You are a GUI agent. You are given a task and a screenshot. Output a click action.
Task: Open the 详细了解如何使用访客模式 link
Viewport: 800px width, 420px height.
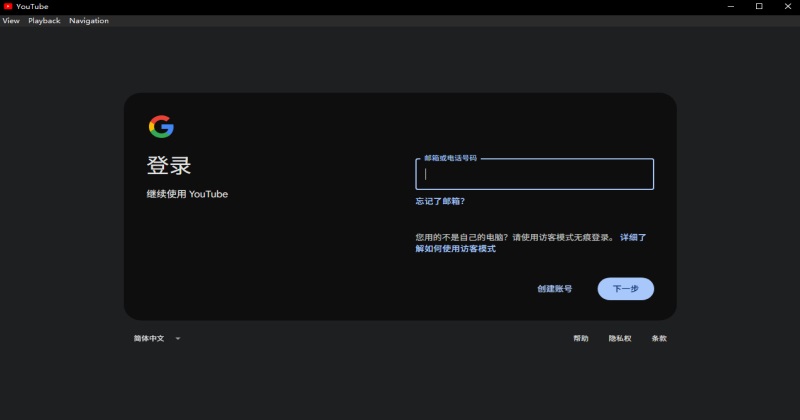point(456,249)
